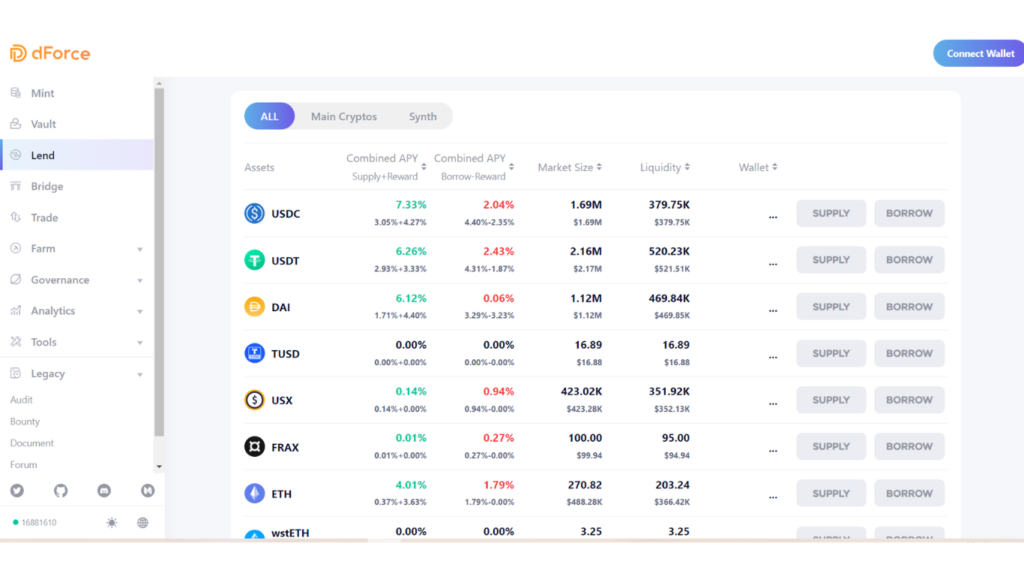Open the Medium icon link

click(x=147, y=491)
